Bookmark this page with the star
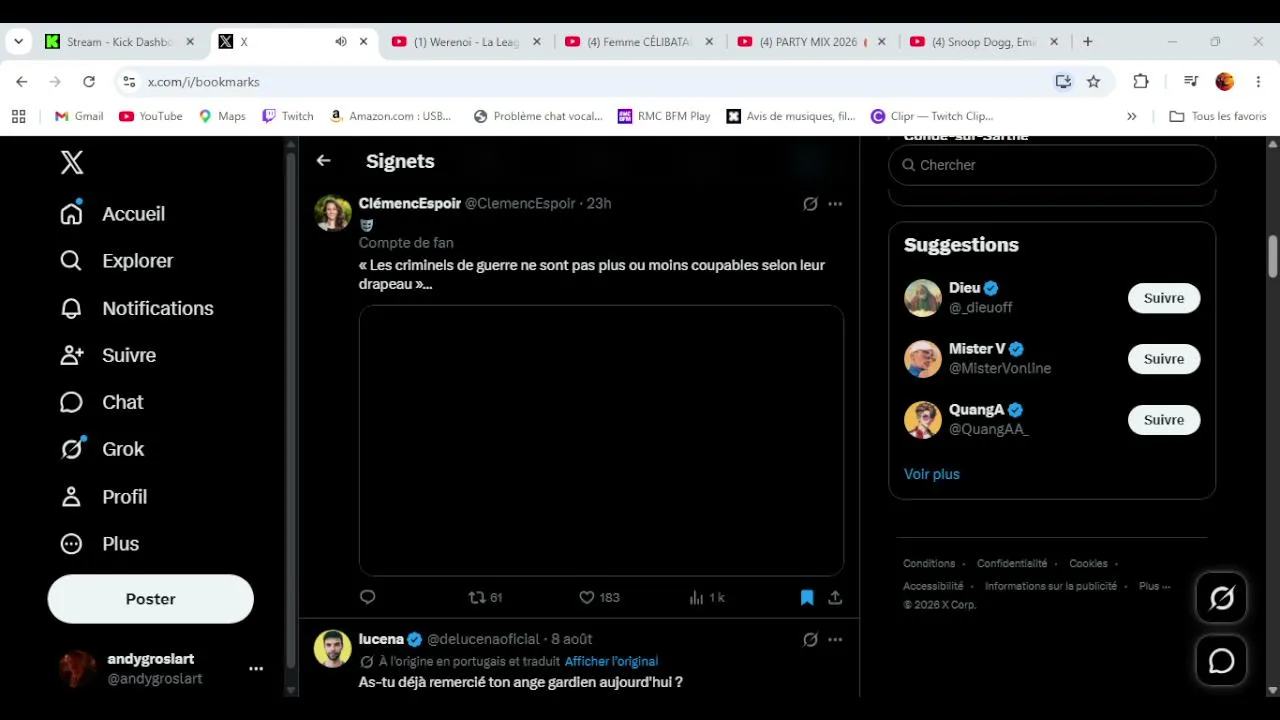The height and width of the screenshot is (720, 1280). (1094, 82)
